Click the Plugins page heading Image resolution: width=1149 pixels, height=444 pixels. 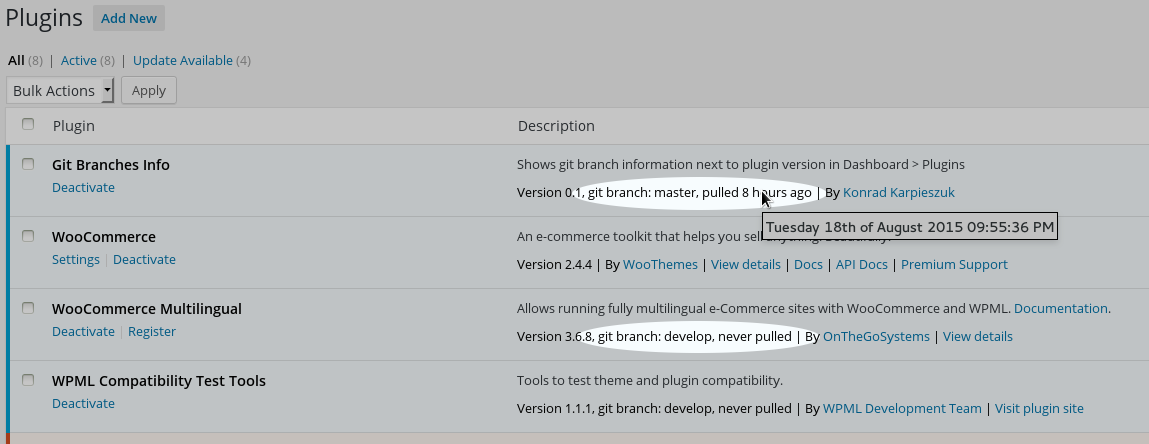pyautogui.click(x=43, y=18)
